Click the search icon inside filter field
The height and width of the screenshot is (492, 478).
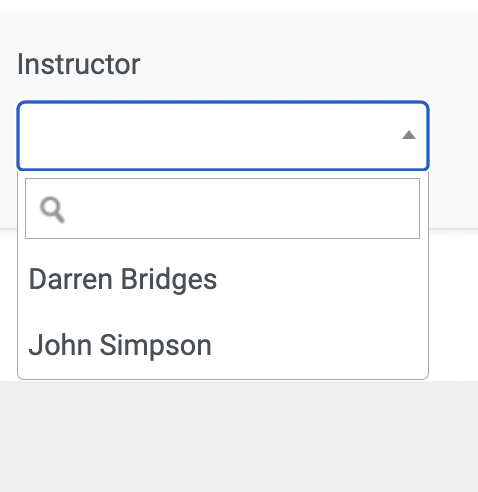(52, 209)
